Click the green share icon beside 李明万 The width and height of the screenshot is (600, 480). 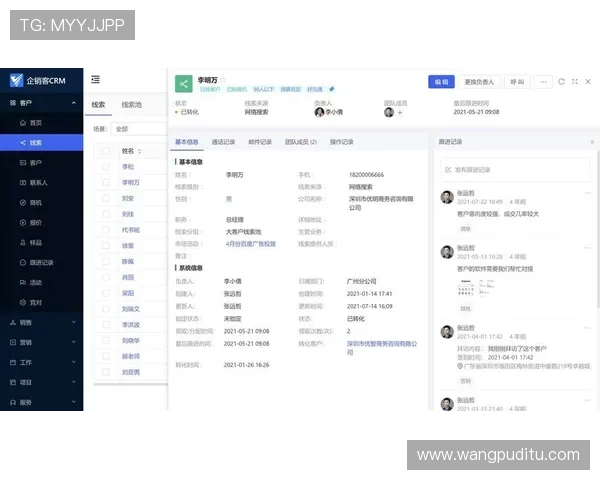[183, 84]
